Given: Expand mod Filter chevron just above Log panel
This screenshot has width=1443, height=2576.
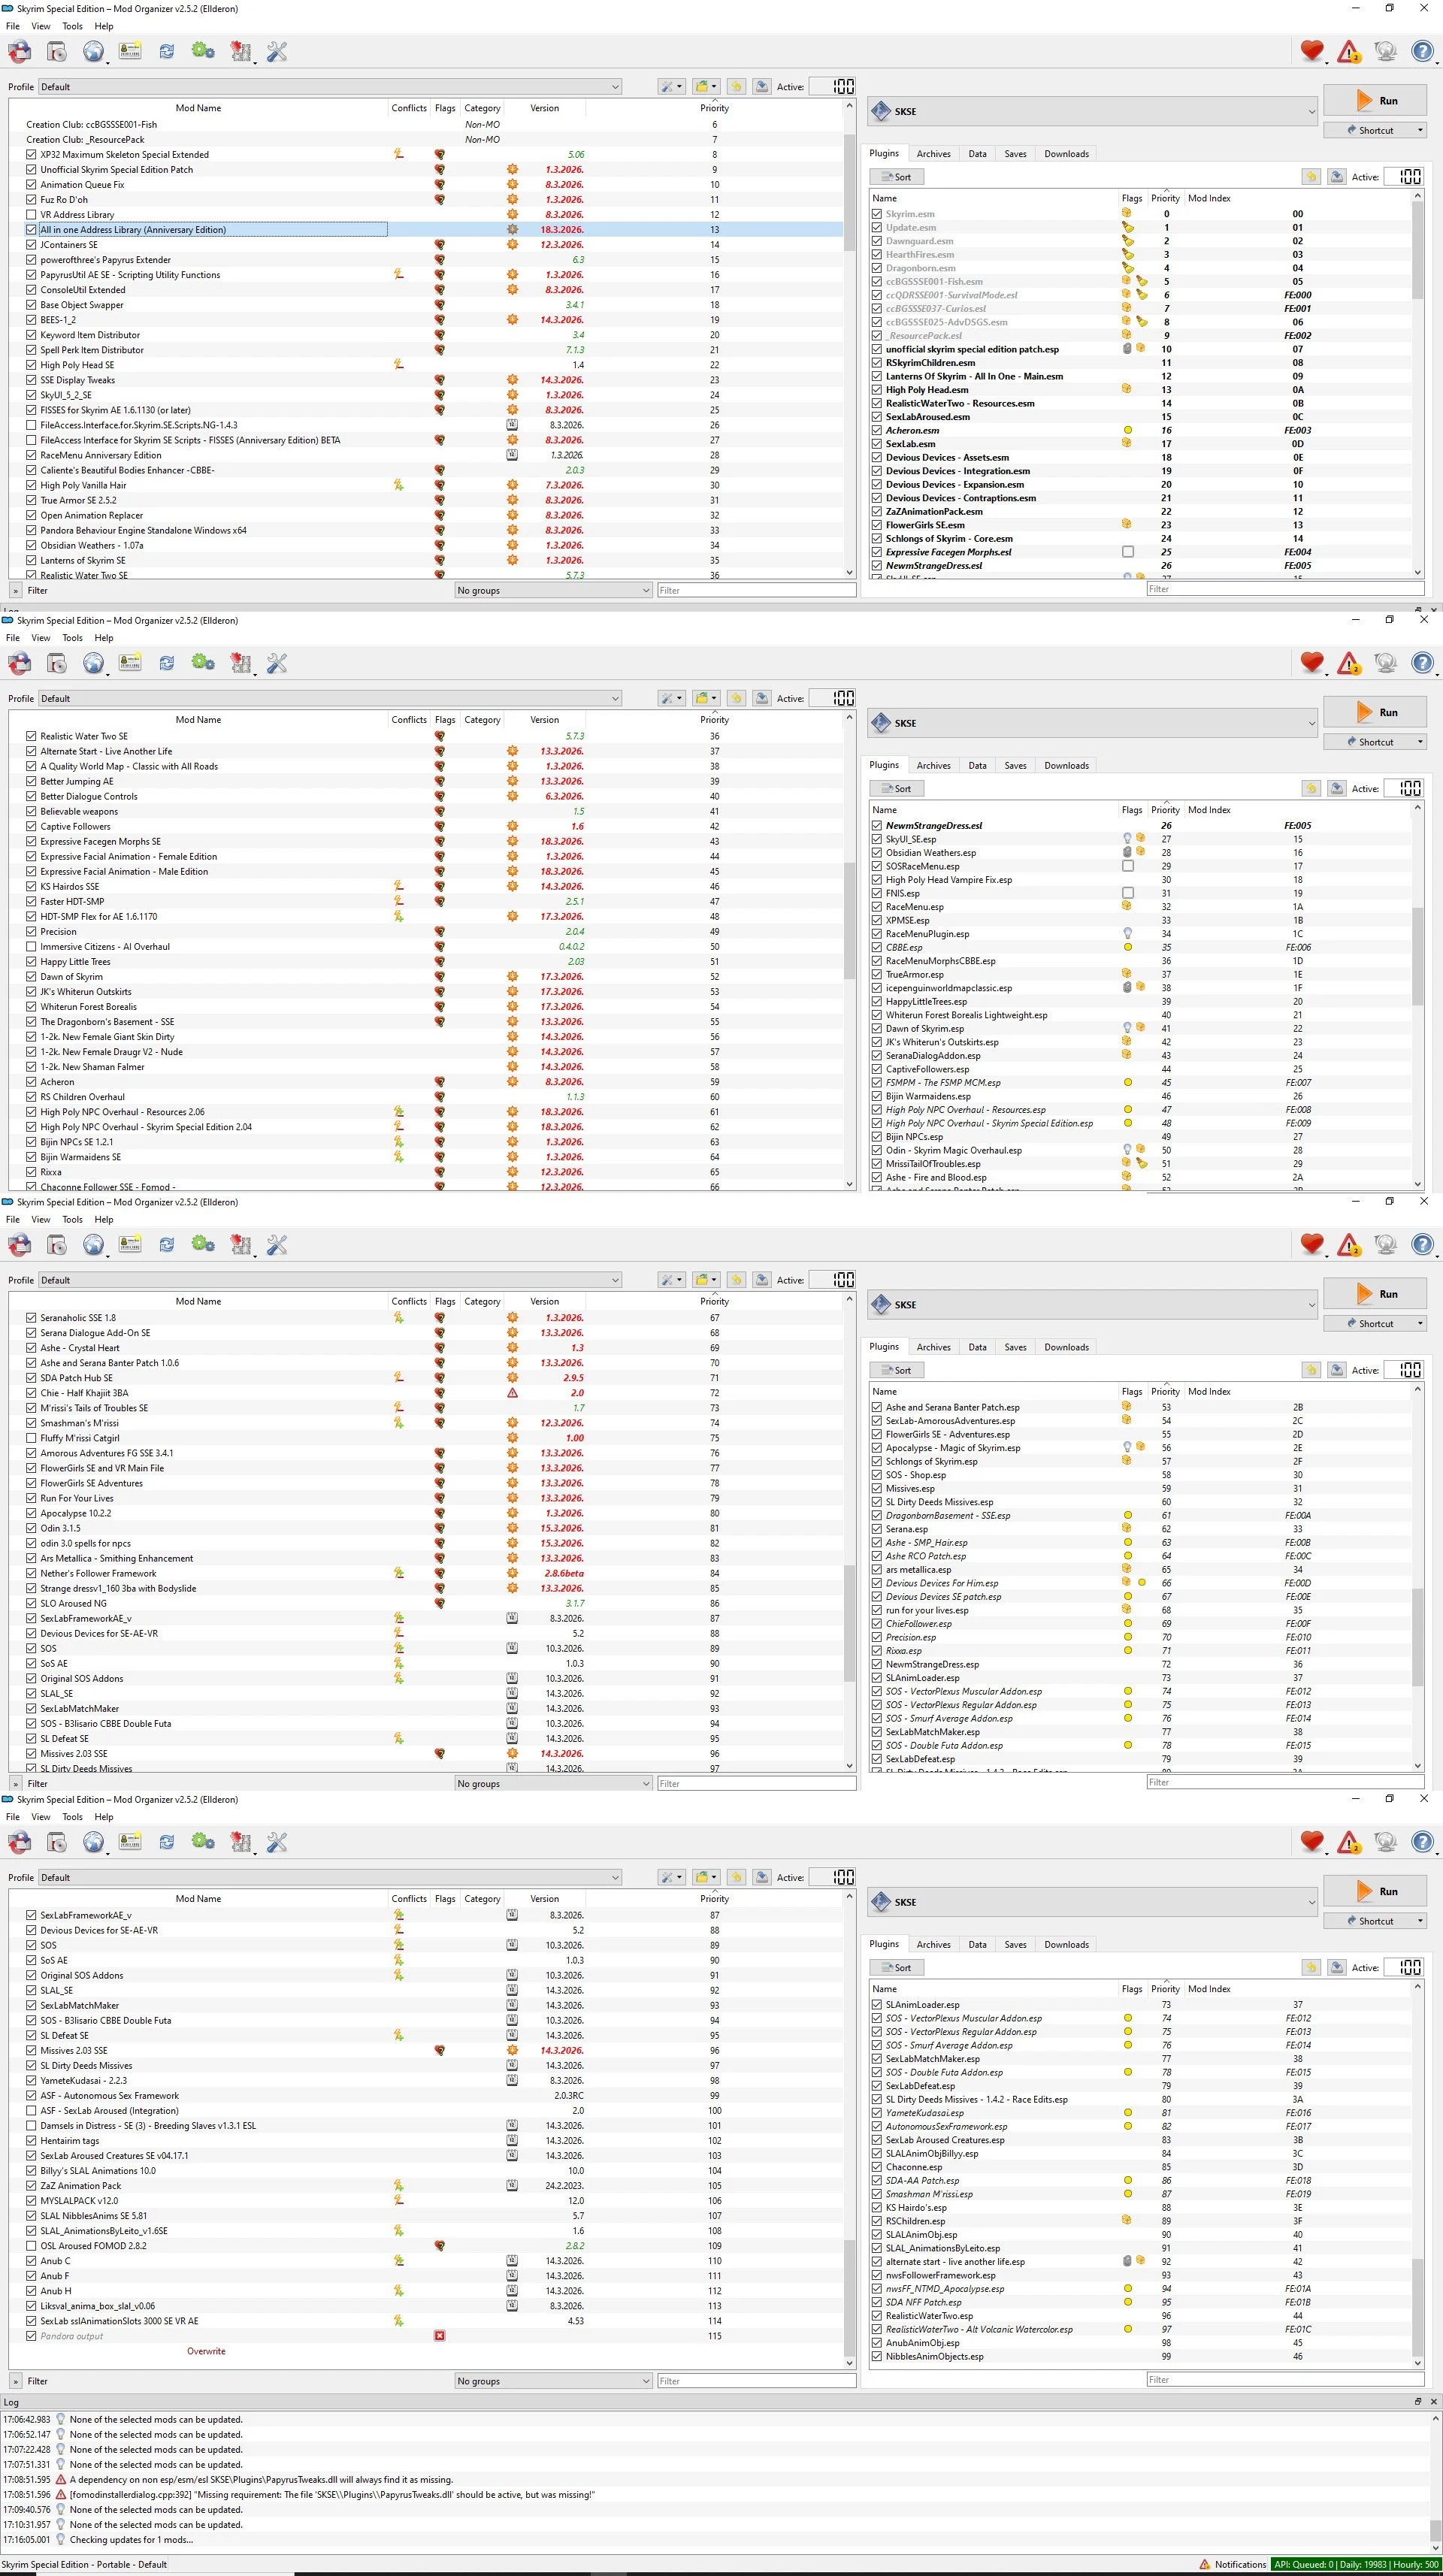Looking at the screenshot, I should 16,2381.
